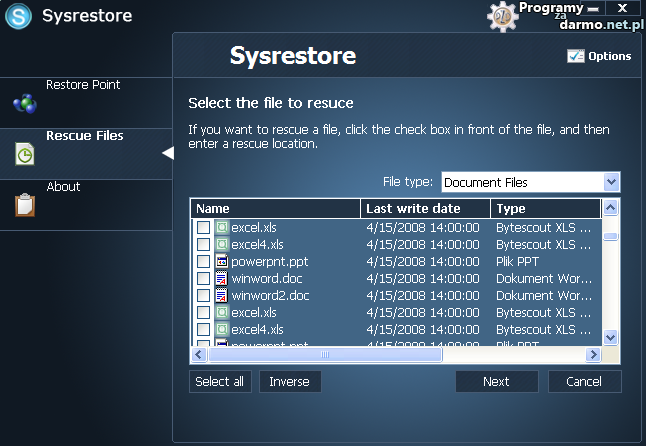Proceed with the Next button
Screen dimensions: 646x446
tap(496, 382)
